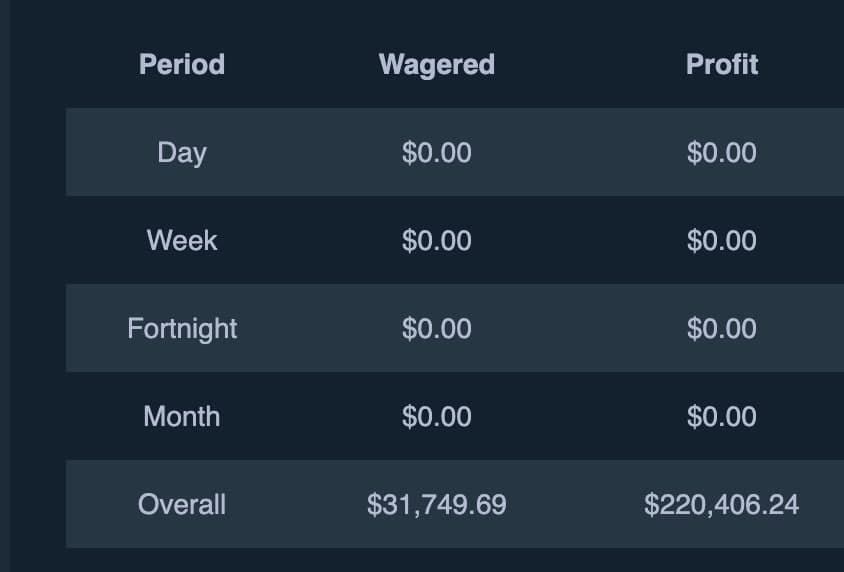The image size is (844, 572).
Task: Click empty space left of Overall label
Action: point(95,505)
